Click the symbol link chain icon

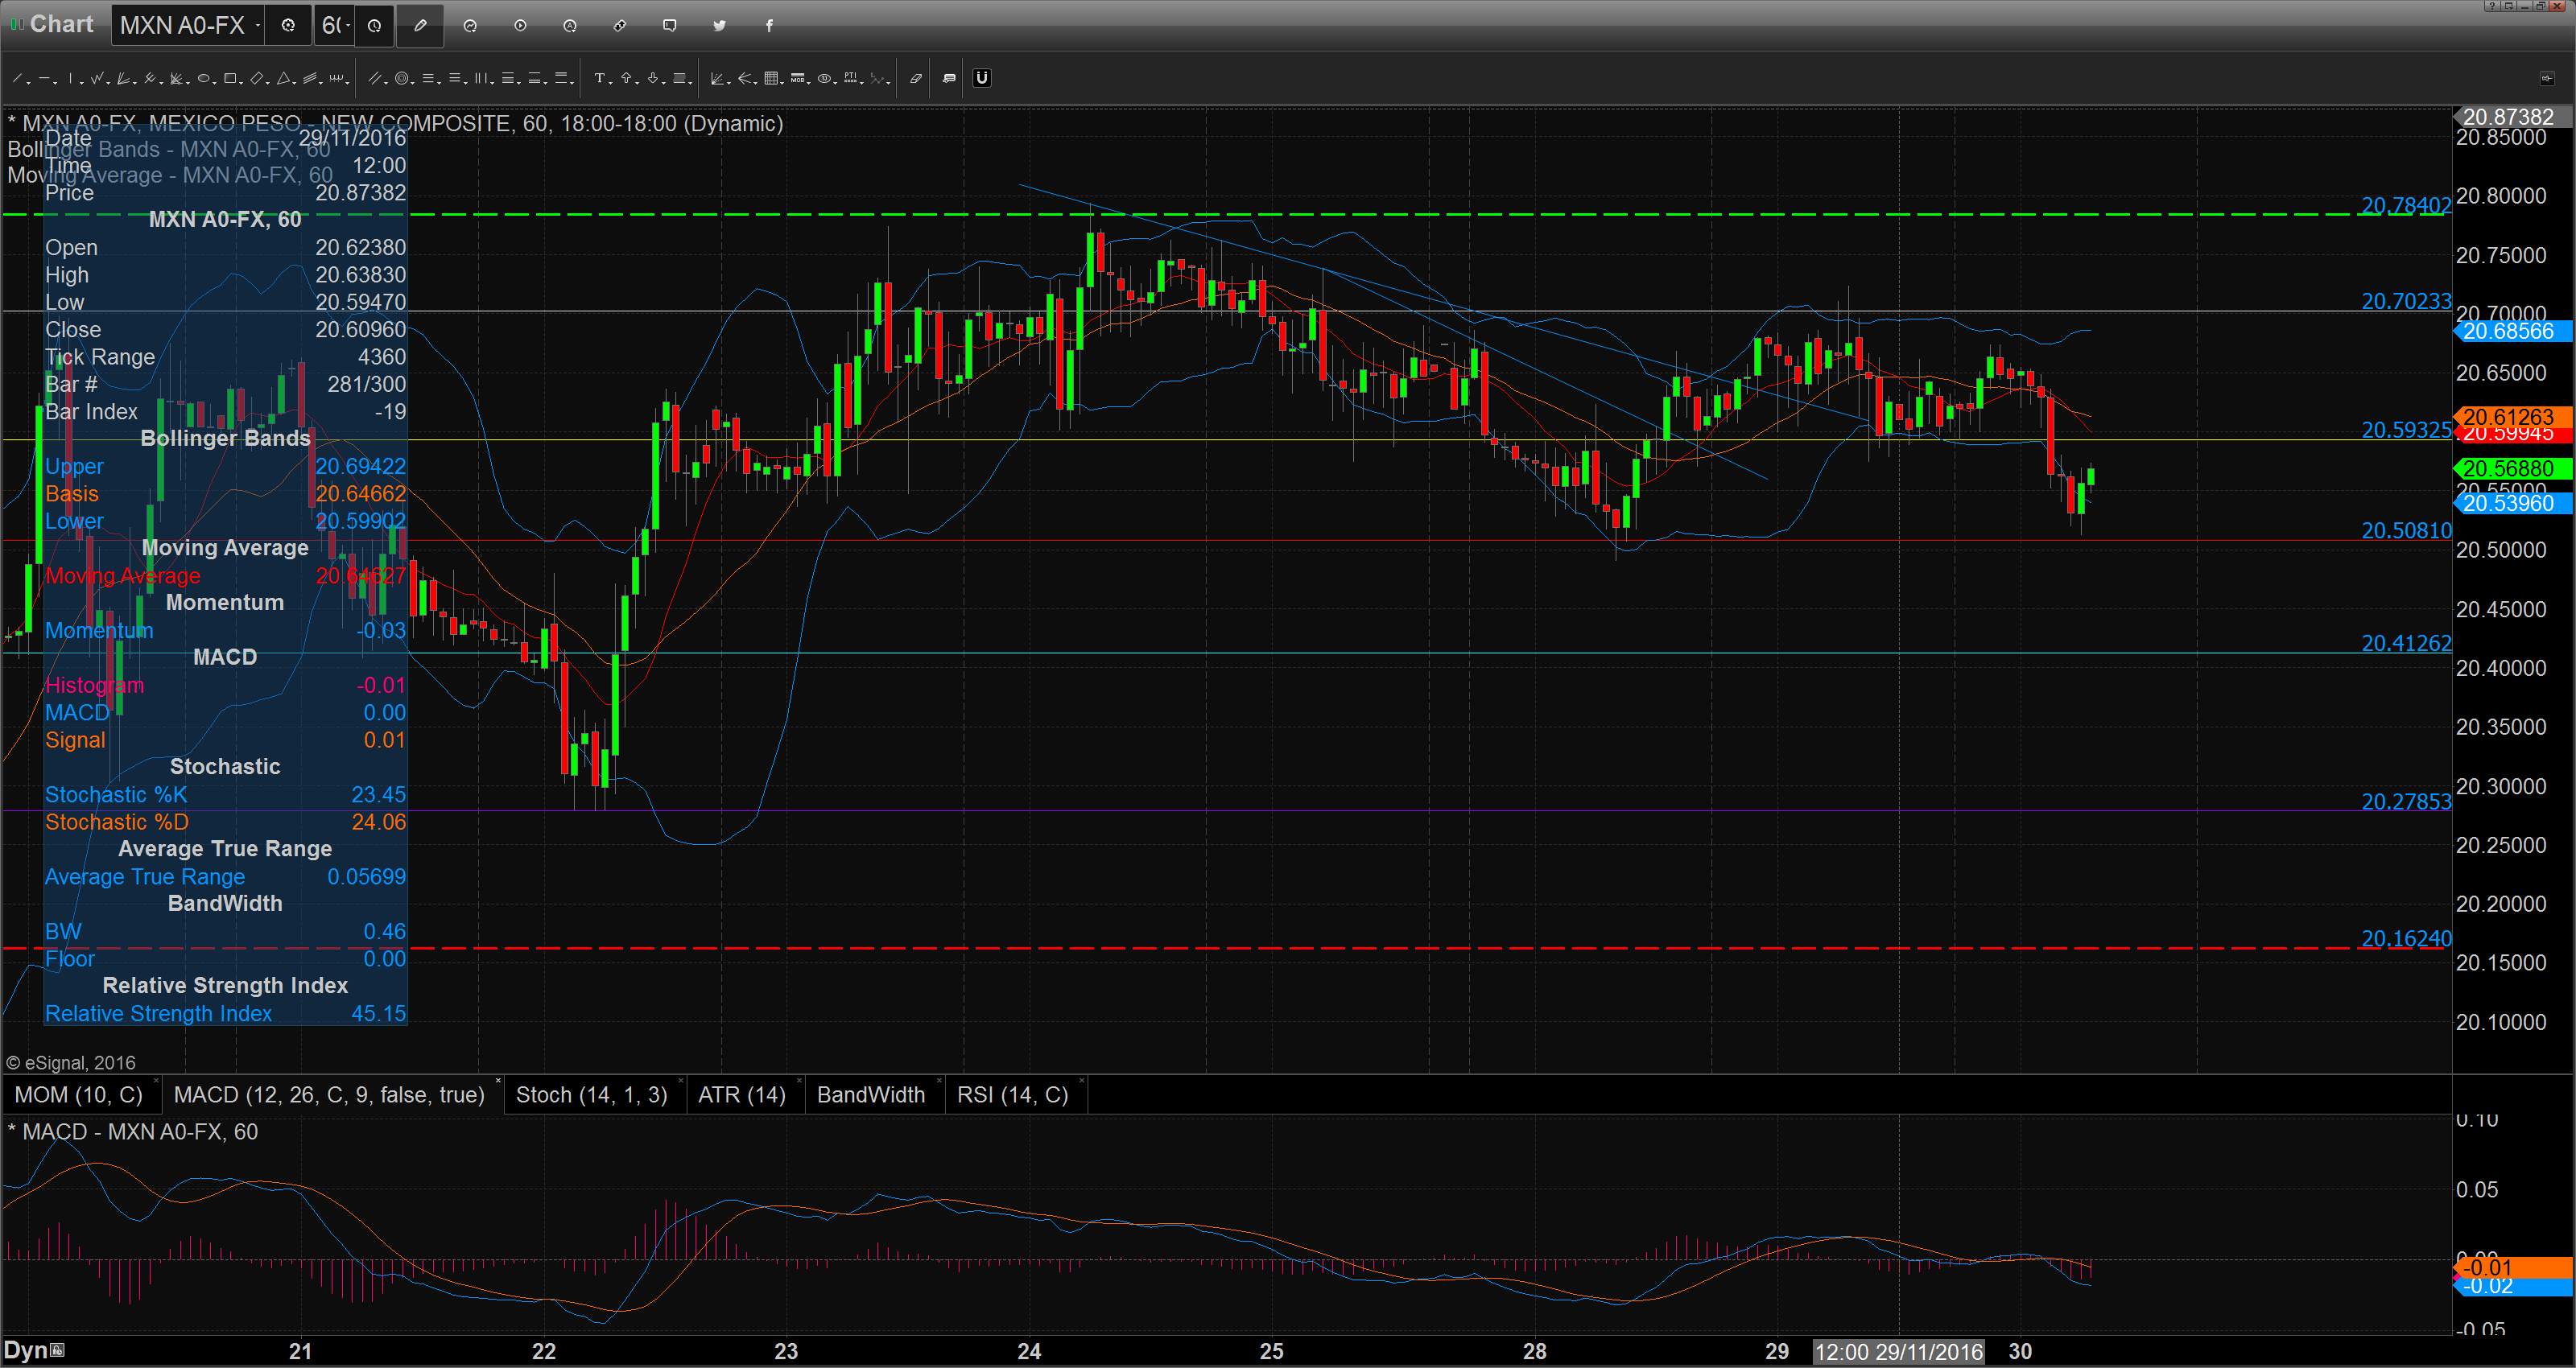tap(620, 26)
